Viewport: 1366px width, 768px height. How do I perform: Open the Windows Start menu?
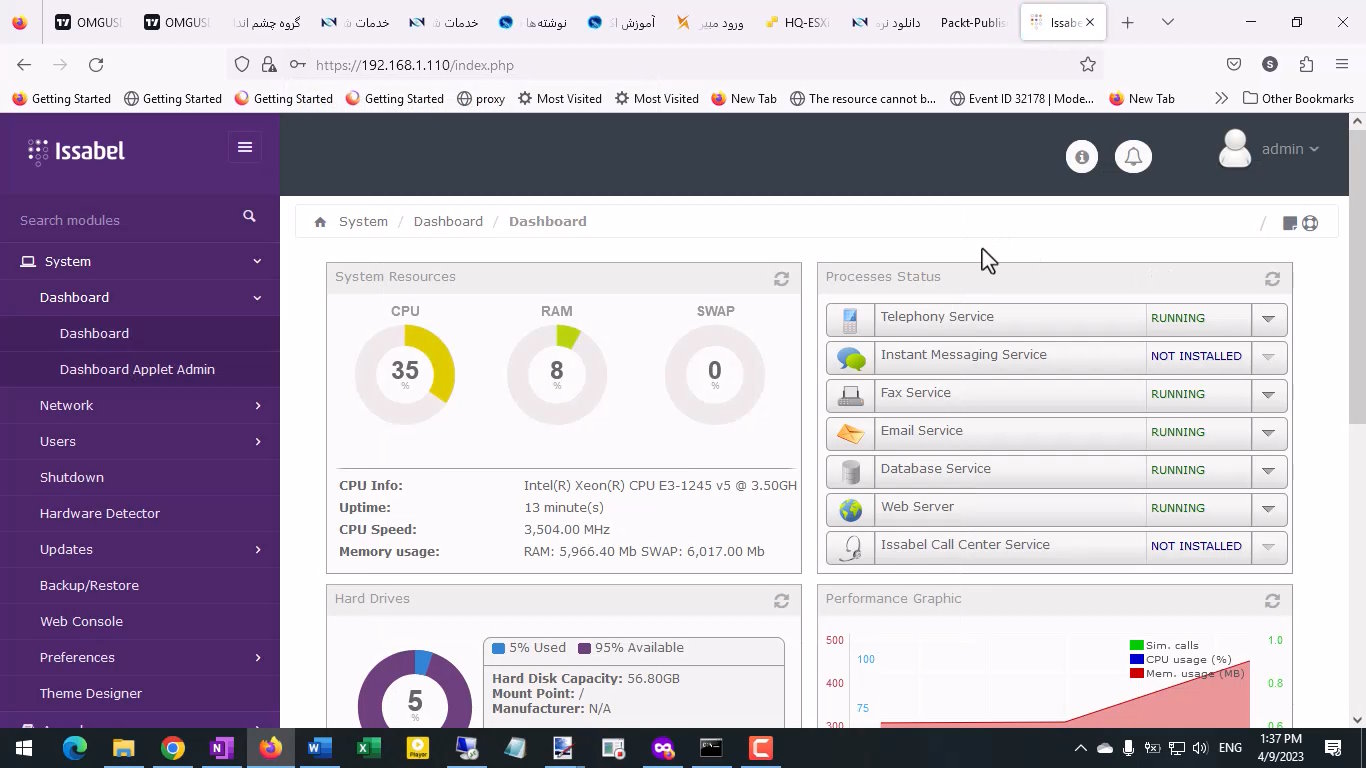(23, 748)
